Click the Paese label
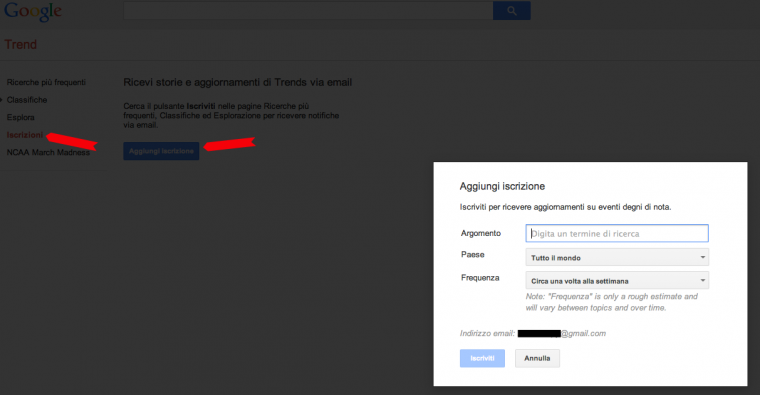Screen dimensions: 760x395 [x=472, y=254]
